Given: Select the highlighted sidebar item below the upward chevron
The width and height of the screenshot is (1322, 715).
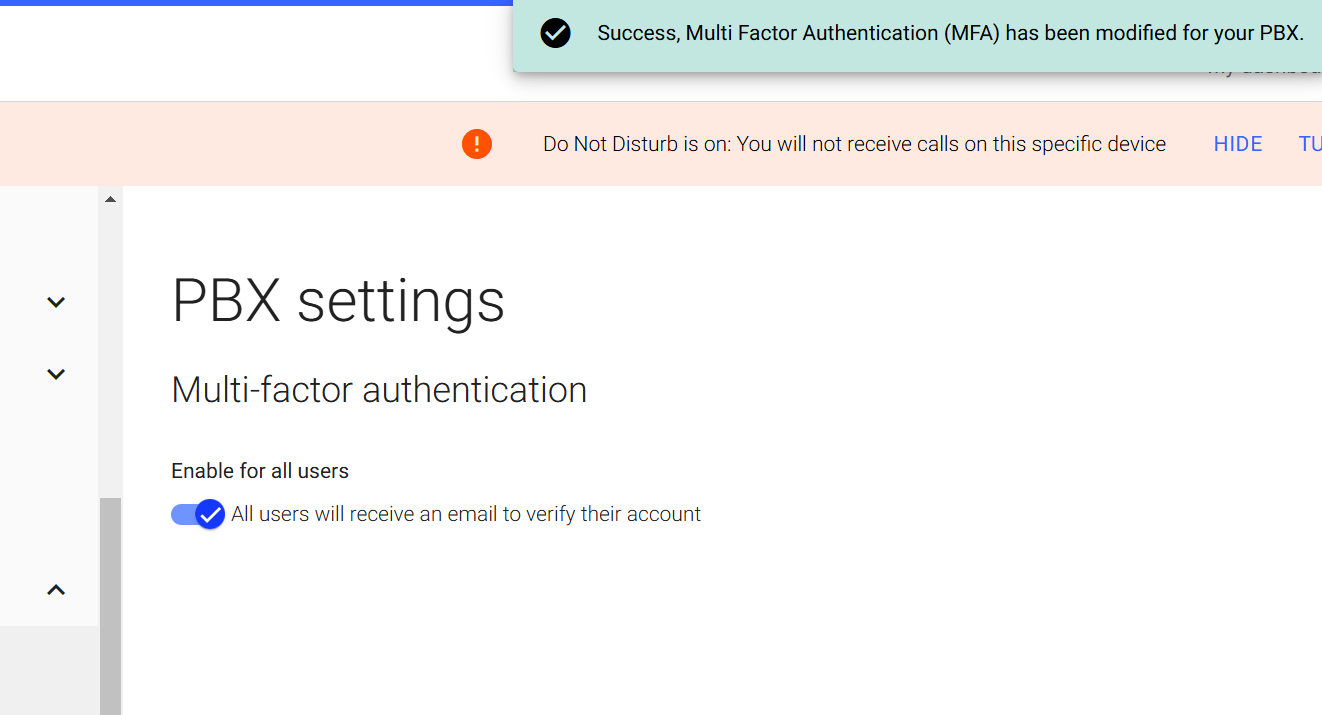Looking at the screenshot, I should tap(49, 670).
